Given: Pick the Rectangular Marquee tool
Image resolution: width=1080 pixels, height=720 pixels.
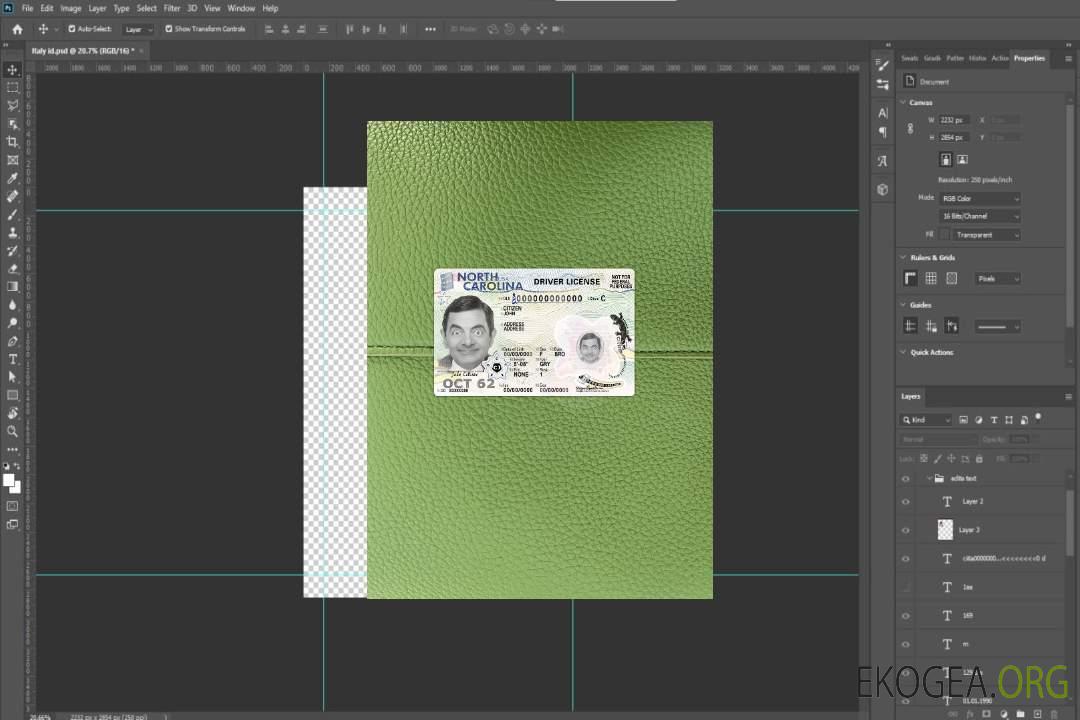Looking at the screenshot, I should click(x=13, y=87).
